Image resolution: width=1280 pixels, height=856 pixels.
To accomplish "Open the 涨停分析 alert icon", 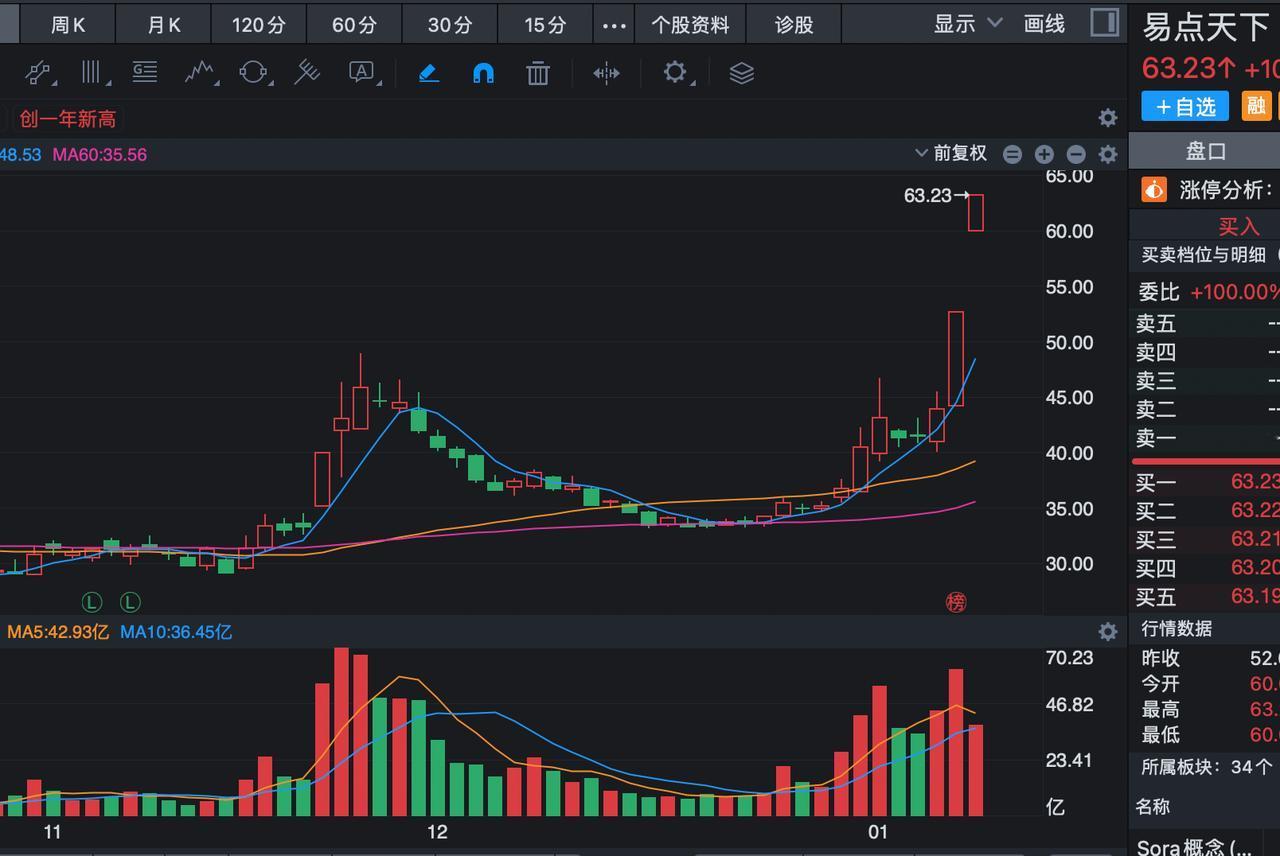I will (x=1154, y=189).
